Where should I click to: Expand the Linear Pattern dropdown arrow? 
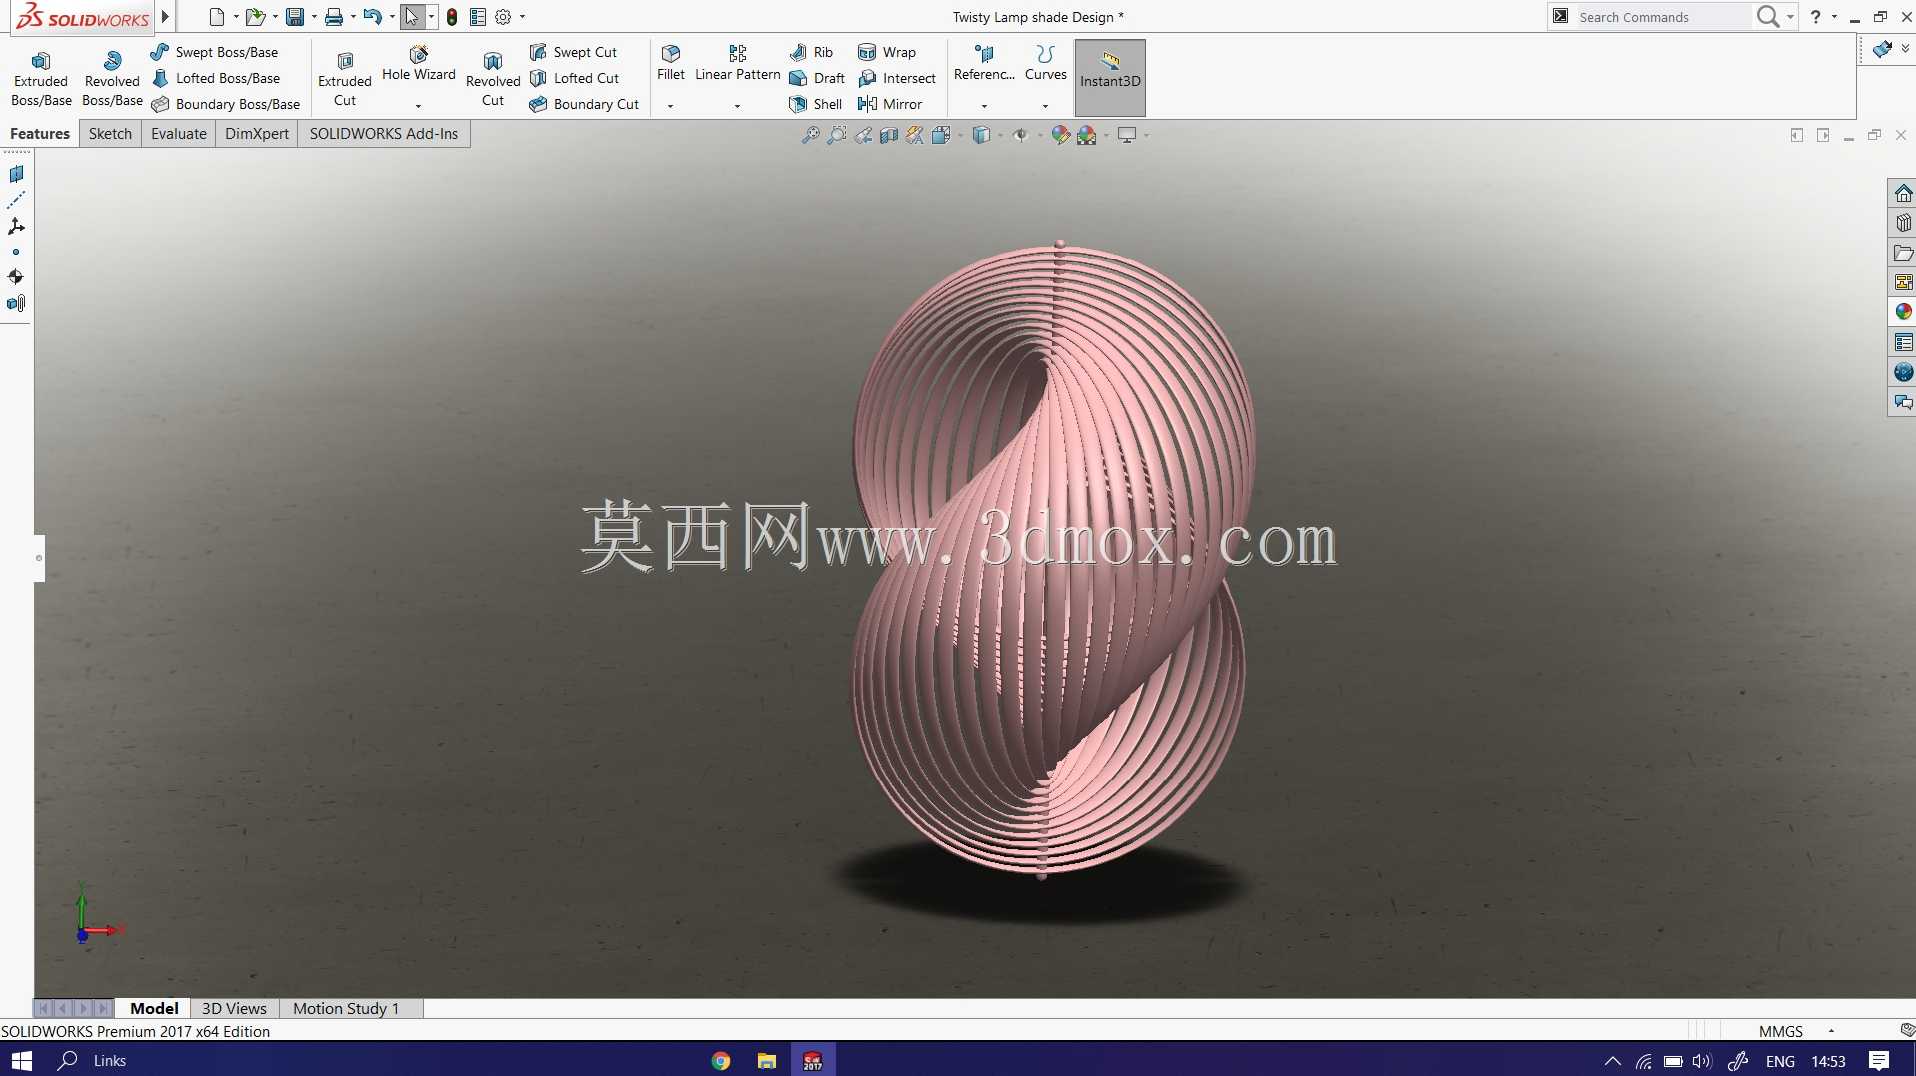(x=738, y=106)
